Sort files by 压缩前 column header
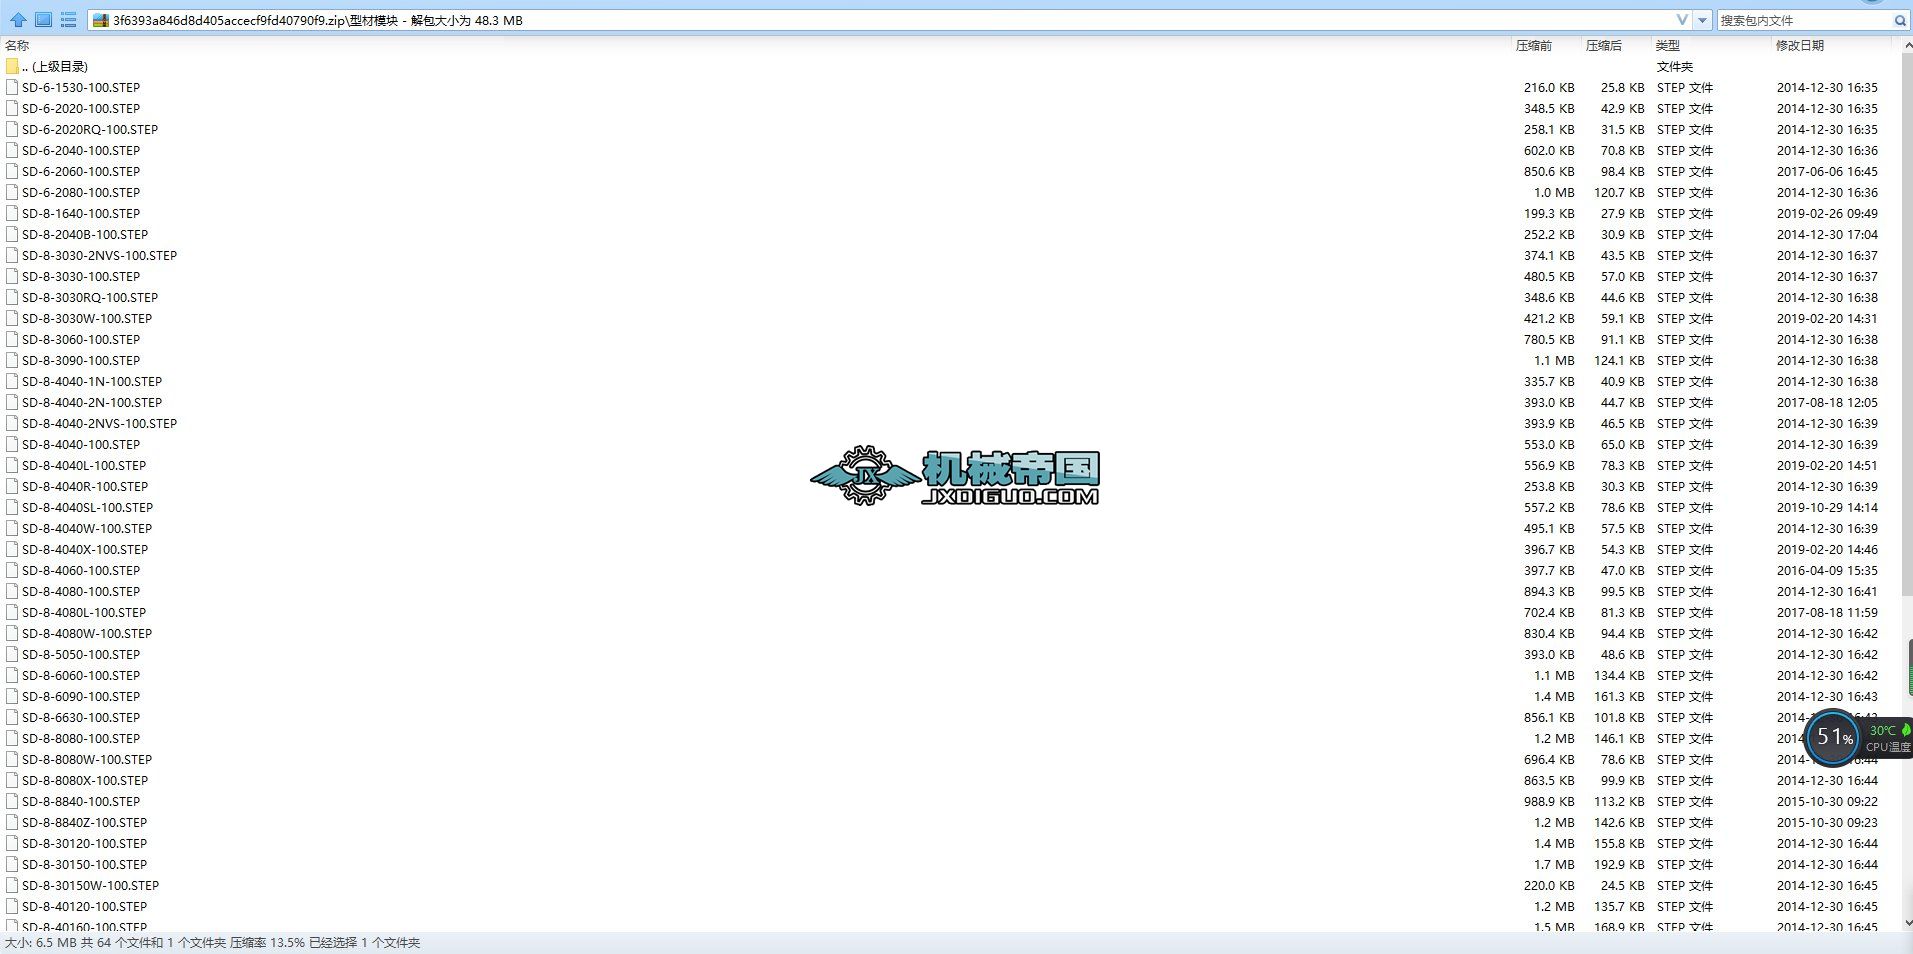The width and height of the screenshot is (1913, 954). pos(1534,45)
